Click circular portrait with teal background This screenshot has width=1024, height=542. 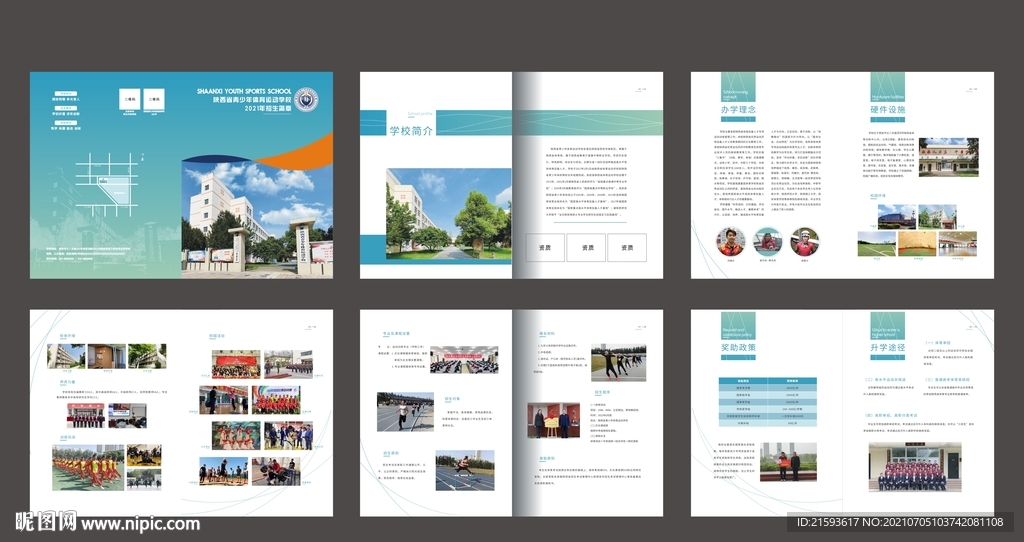tap(767, 242)
